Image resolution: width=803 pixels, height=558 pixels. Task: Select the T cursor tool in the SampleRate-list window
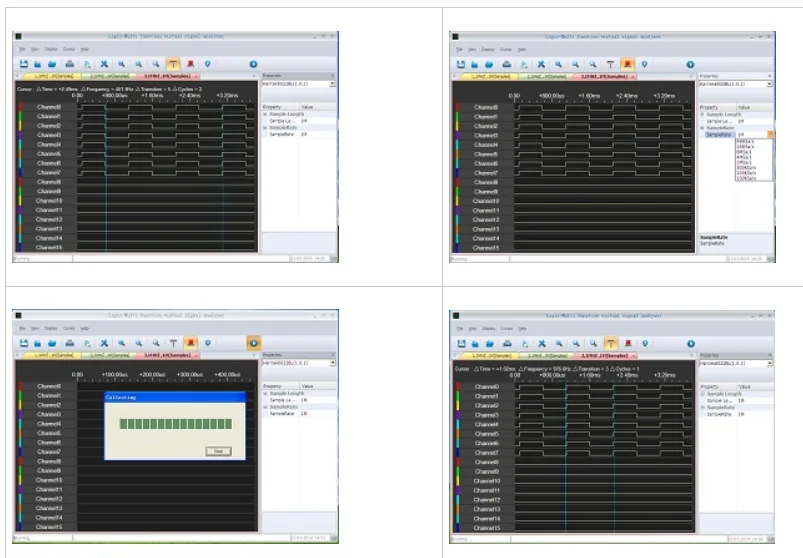(x=610, y=65)
